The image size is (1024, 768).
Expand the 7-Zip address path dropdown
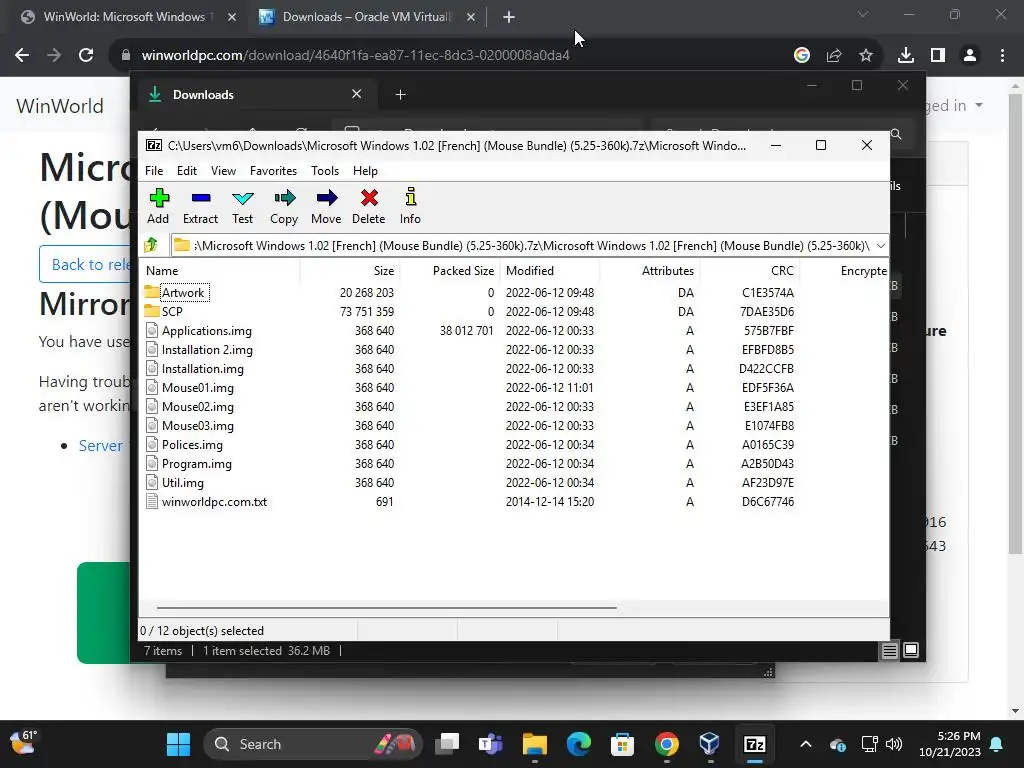880,246
